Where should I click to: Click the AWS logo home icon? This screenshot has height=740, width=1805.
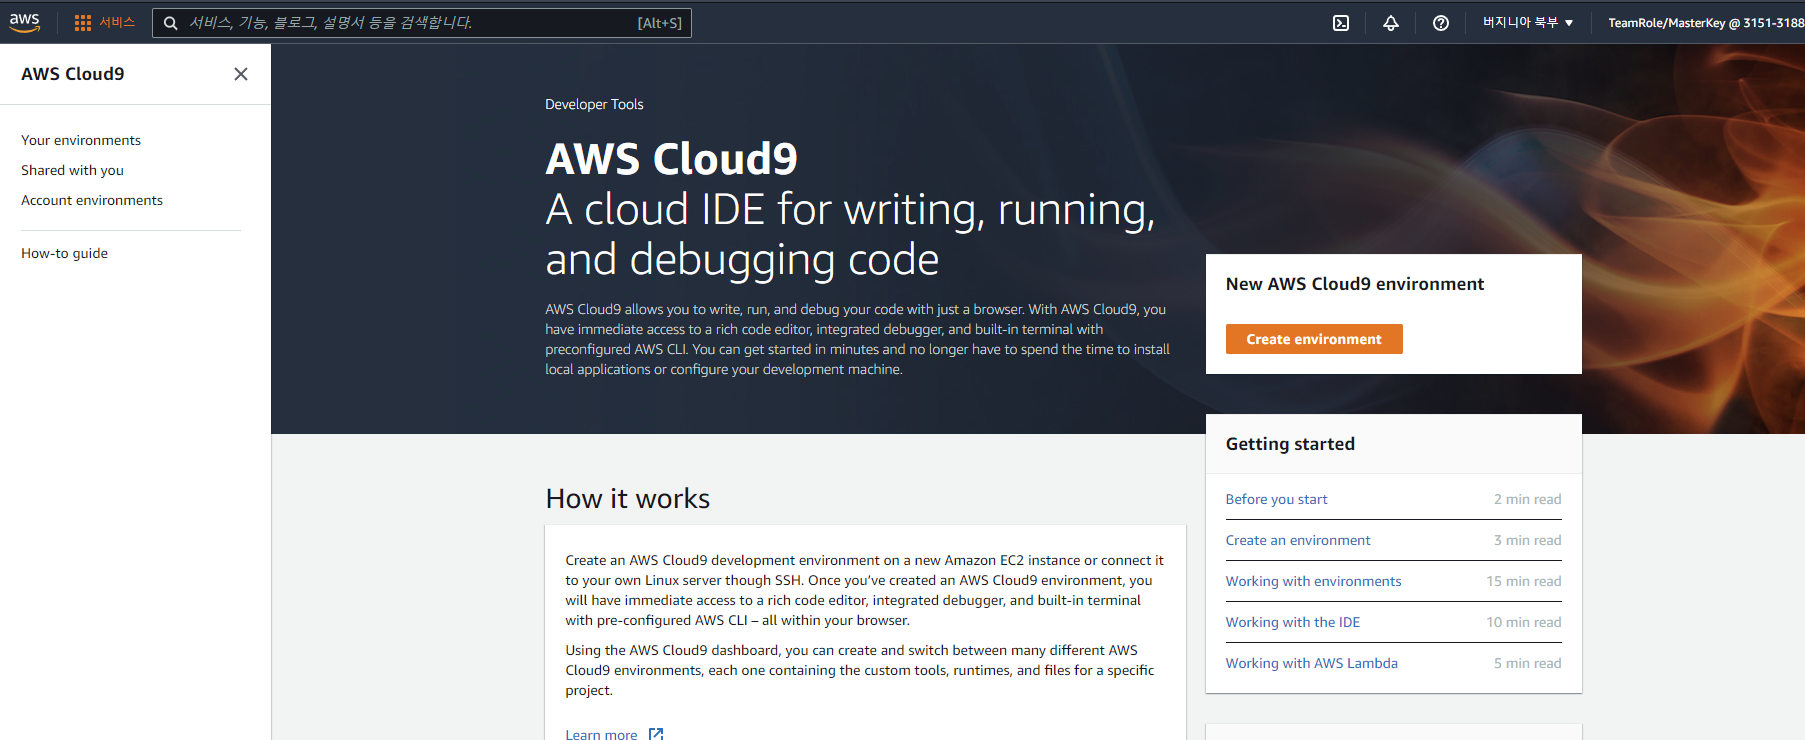coord(25,22)
